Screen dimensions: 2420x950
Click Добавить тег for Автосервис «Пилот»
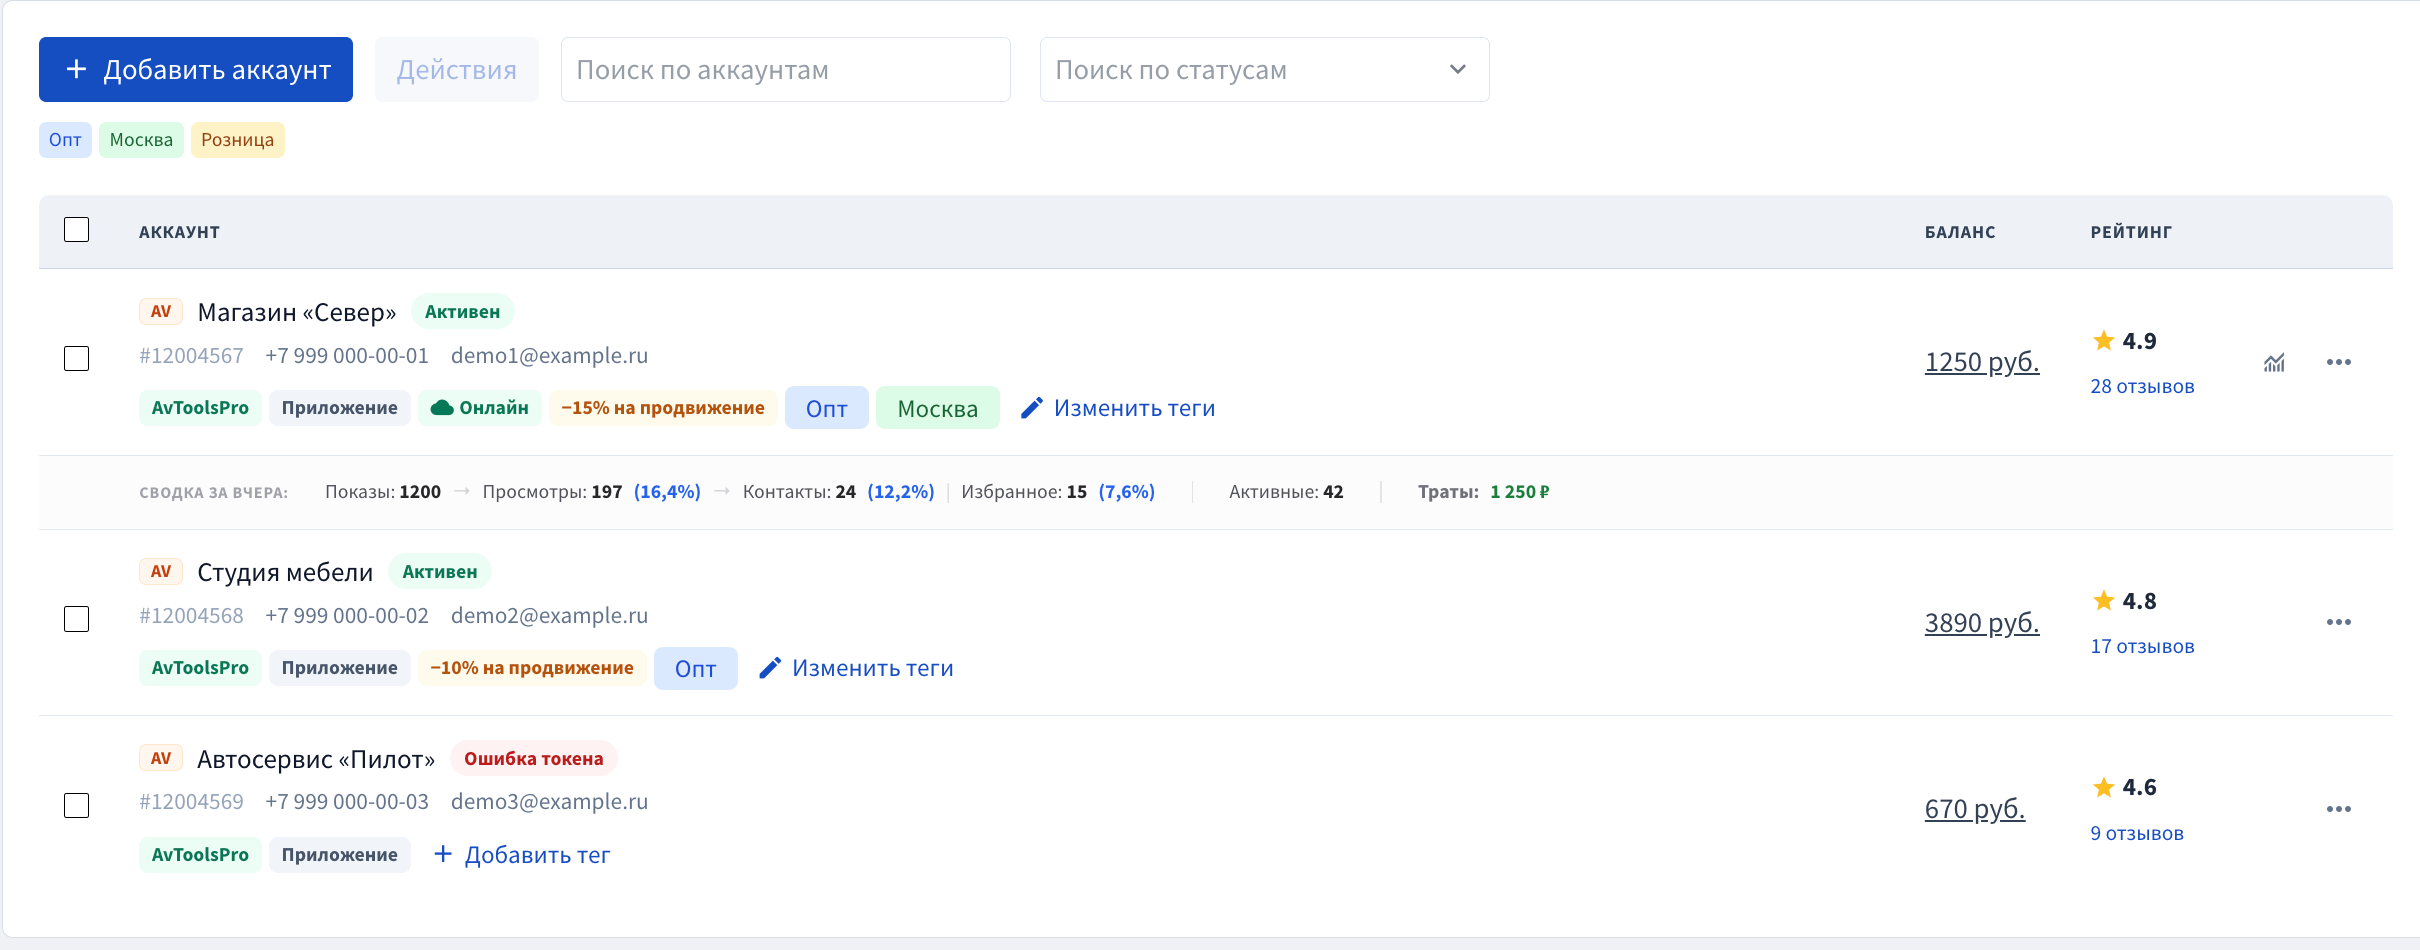click(522, 855)
